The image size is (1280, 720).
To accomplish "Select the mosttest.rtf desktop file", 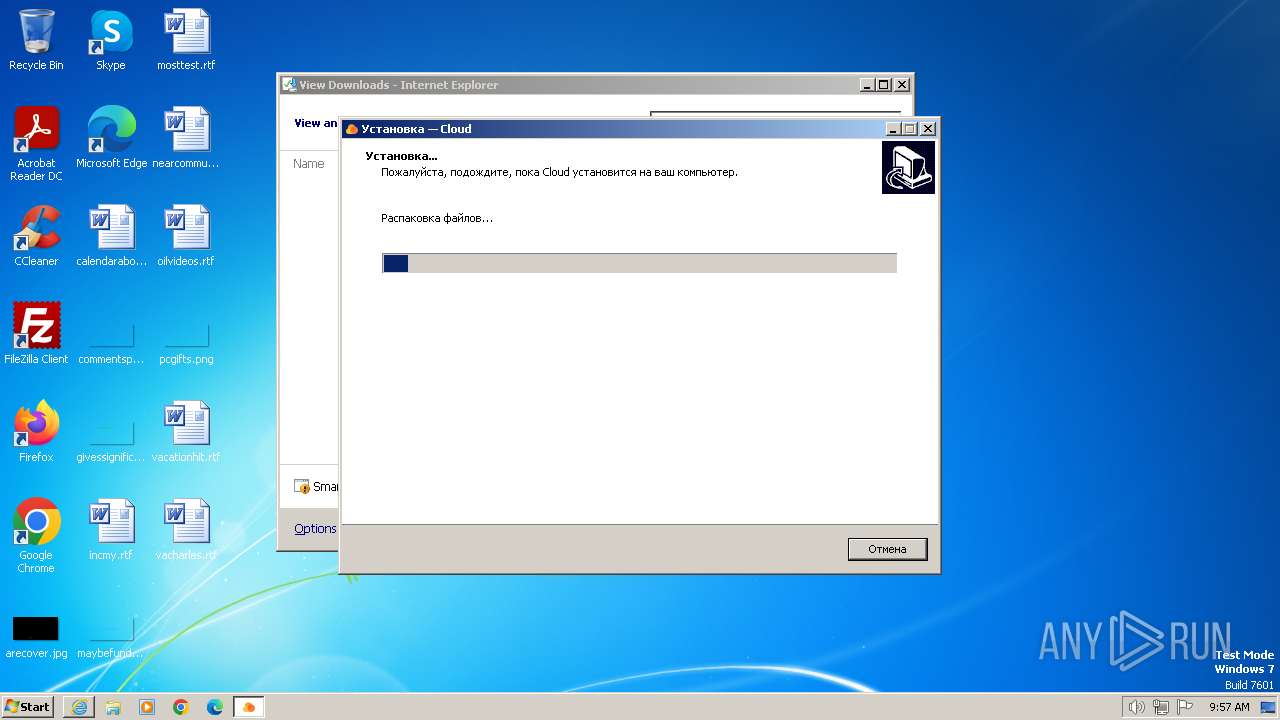I will [186, 40].
